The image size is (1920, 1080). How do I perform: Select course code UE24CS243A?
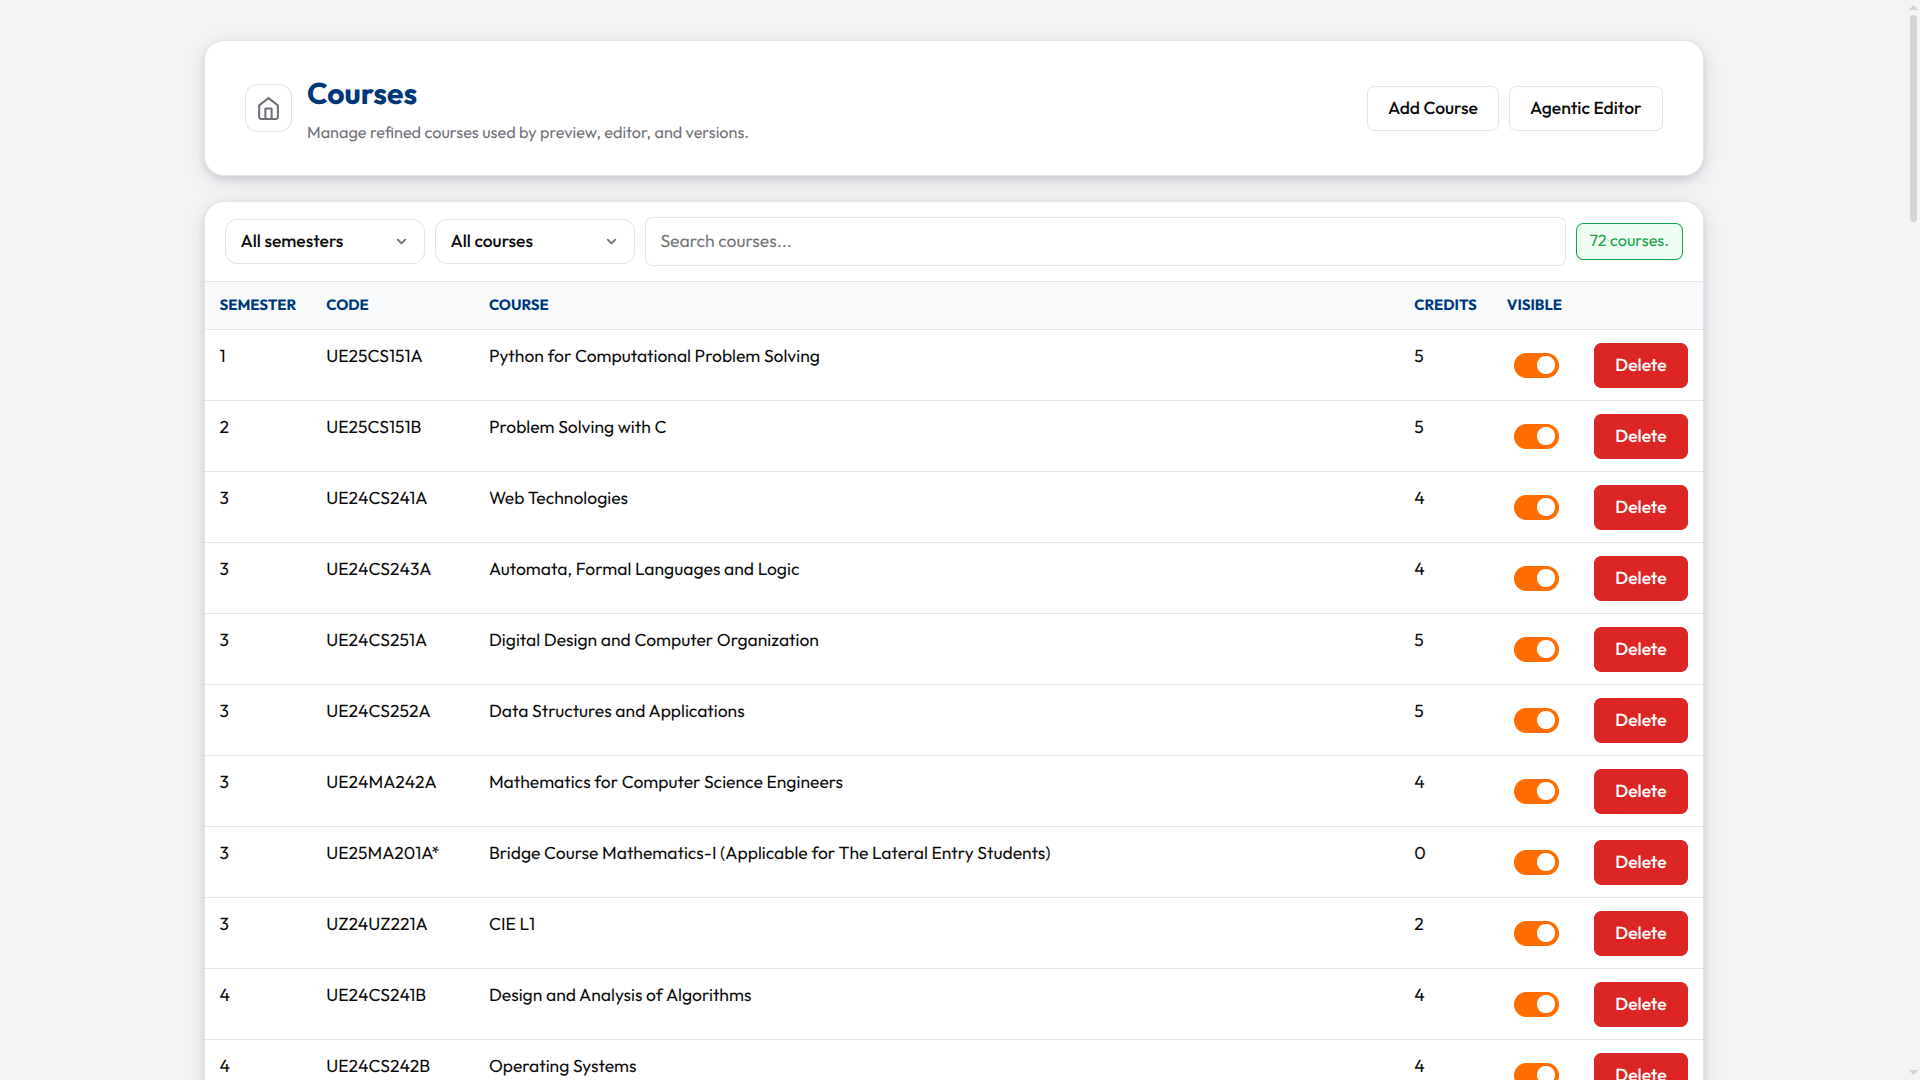[x=378, y=569]
